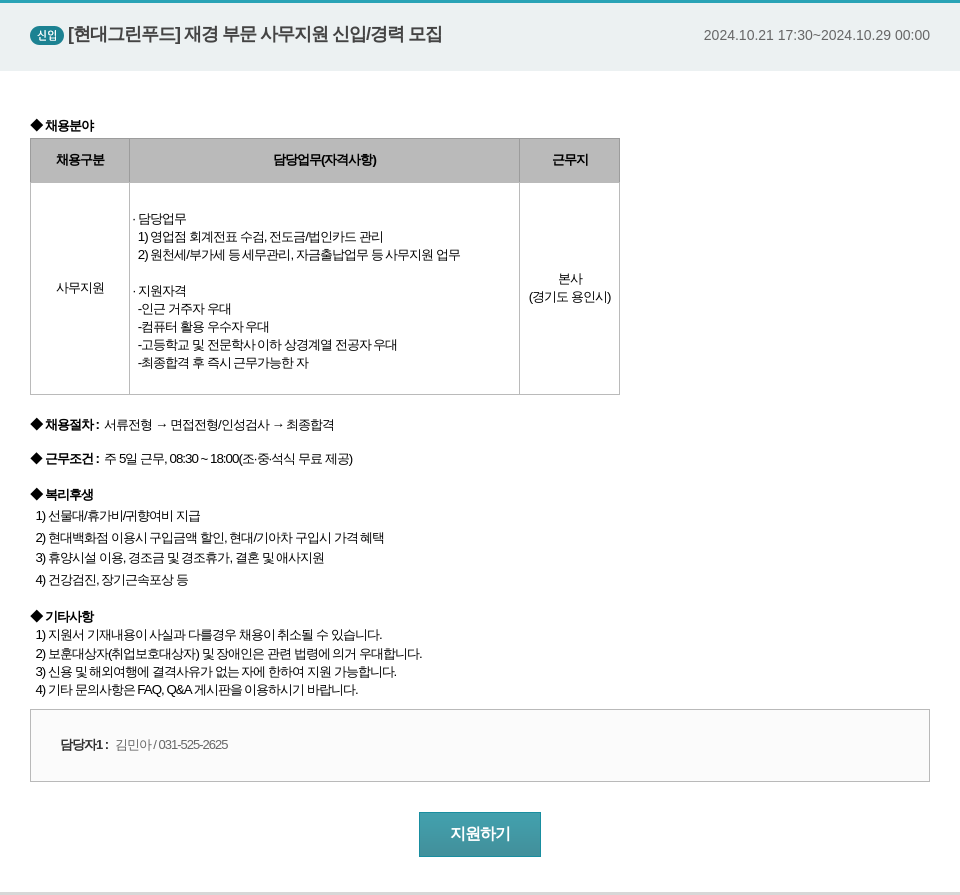Screen dimensions: 960x895
Task: Click note 기타 문의사항은 FAQ, Q&A 게시판
Action: click(x=197, y=690)
